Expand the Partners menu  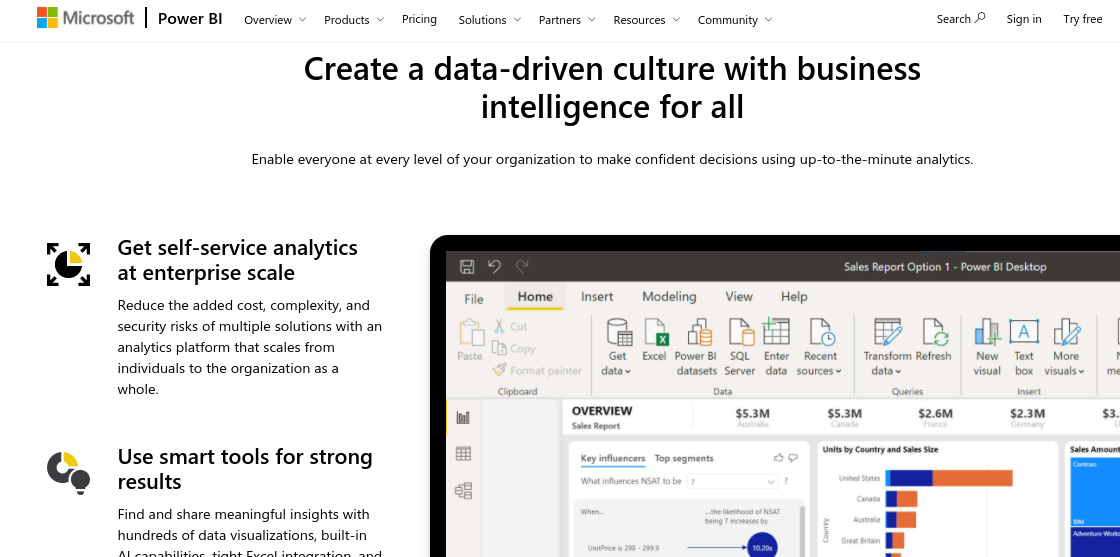coord(567,20)
